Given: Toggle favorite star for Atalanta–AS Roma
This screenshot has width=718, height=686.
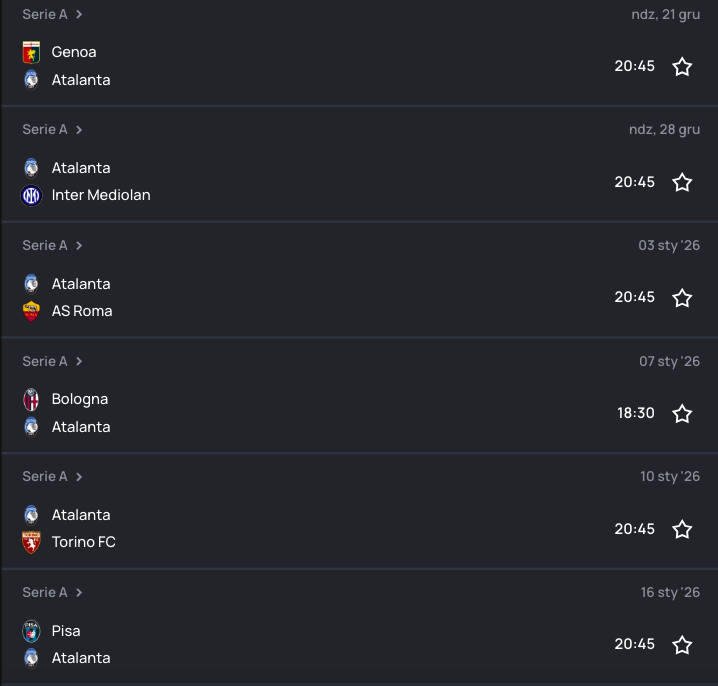Looking at the screenshot, I should pos(682,298).
